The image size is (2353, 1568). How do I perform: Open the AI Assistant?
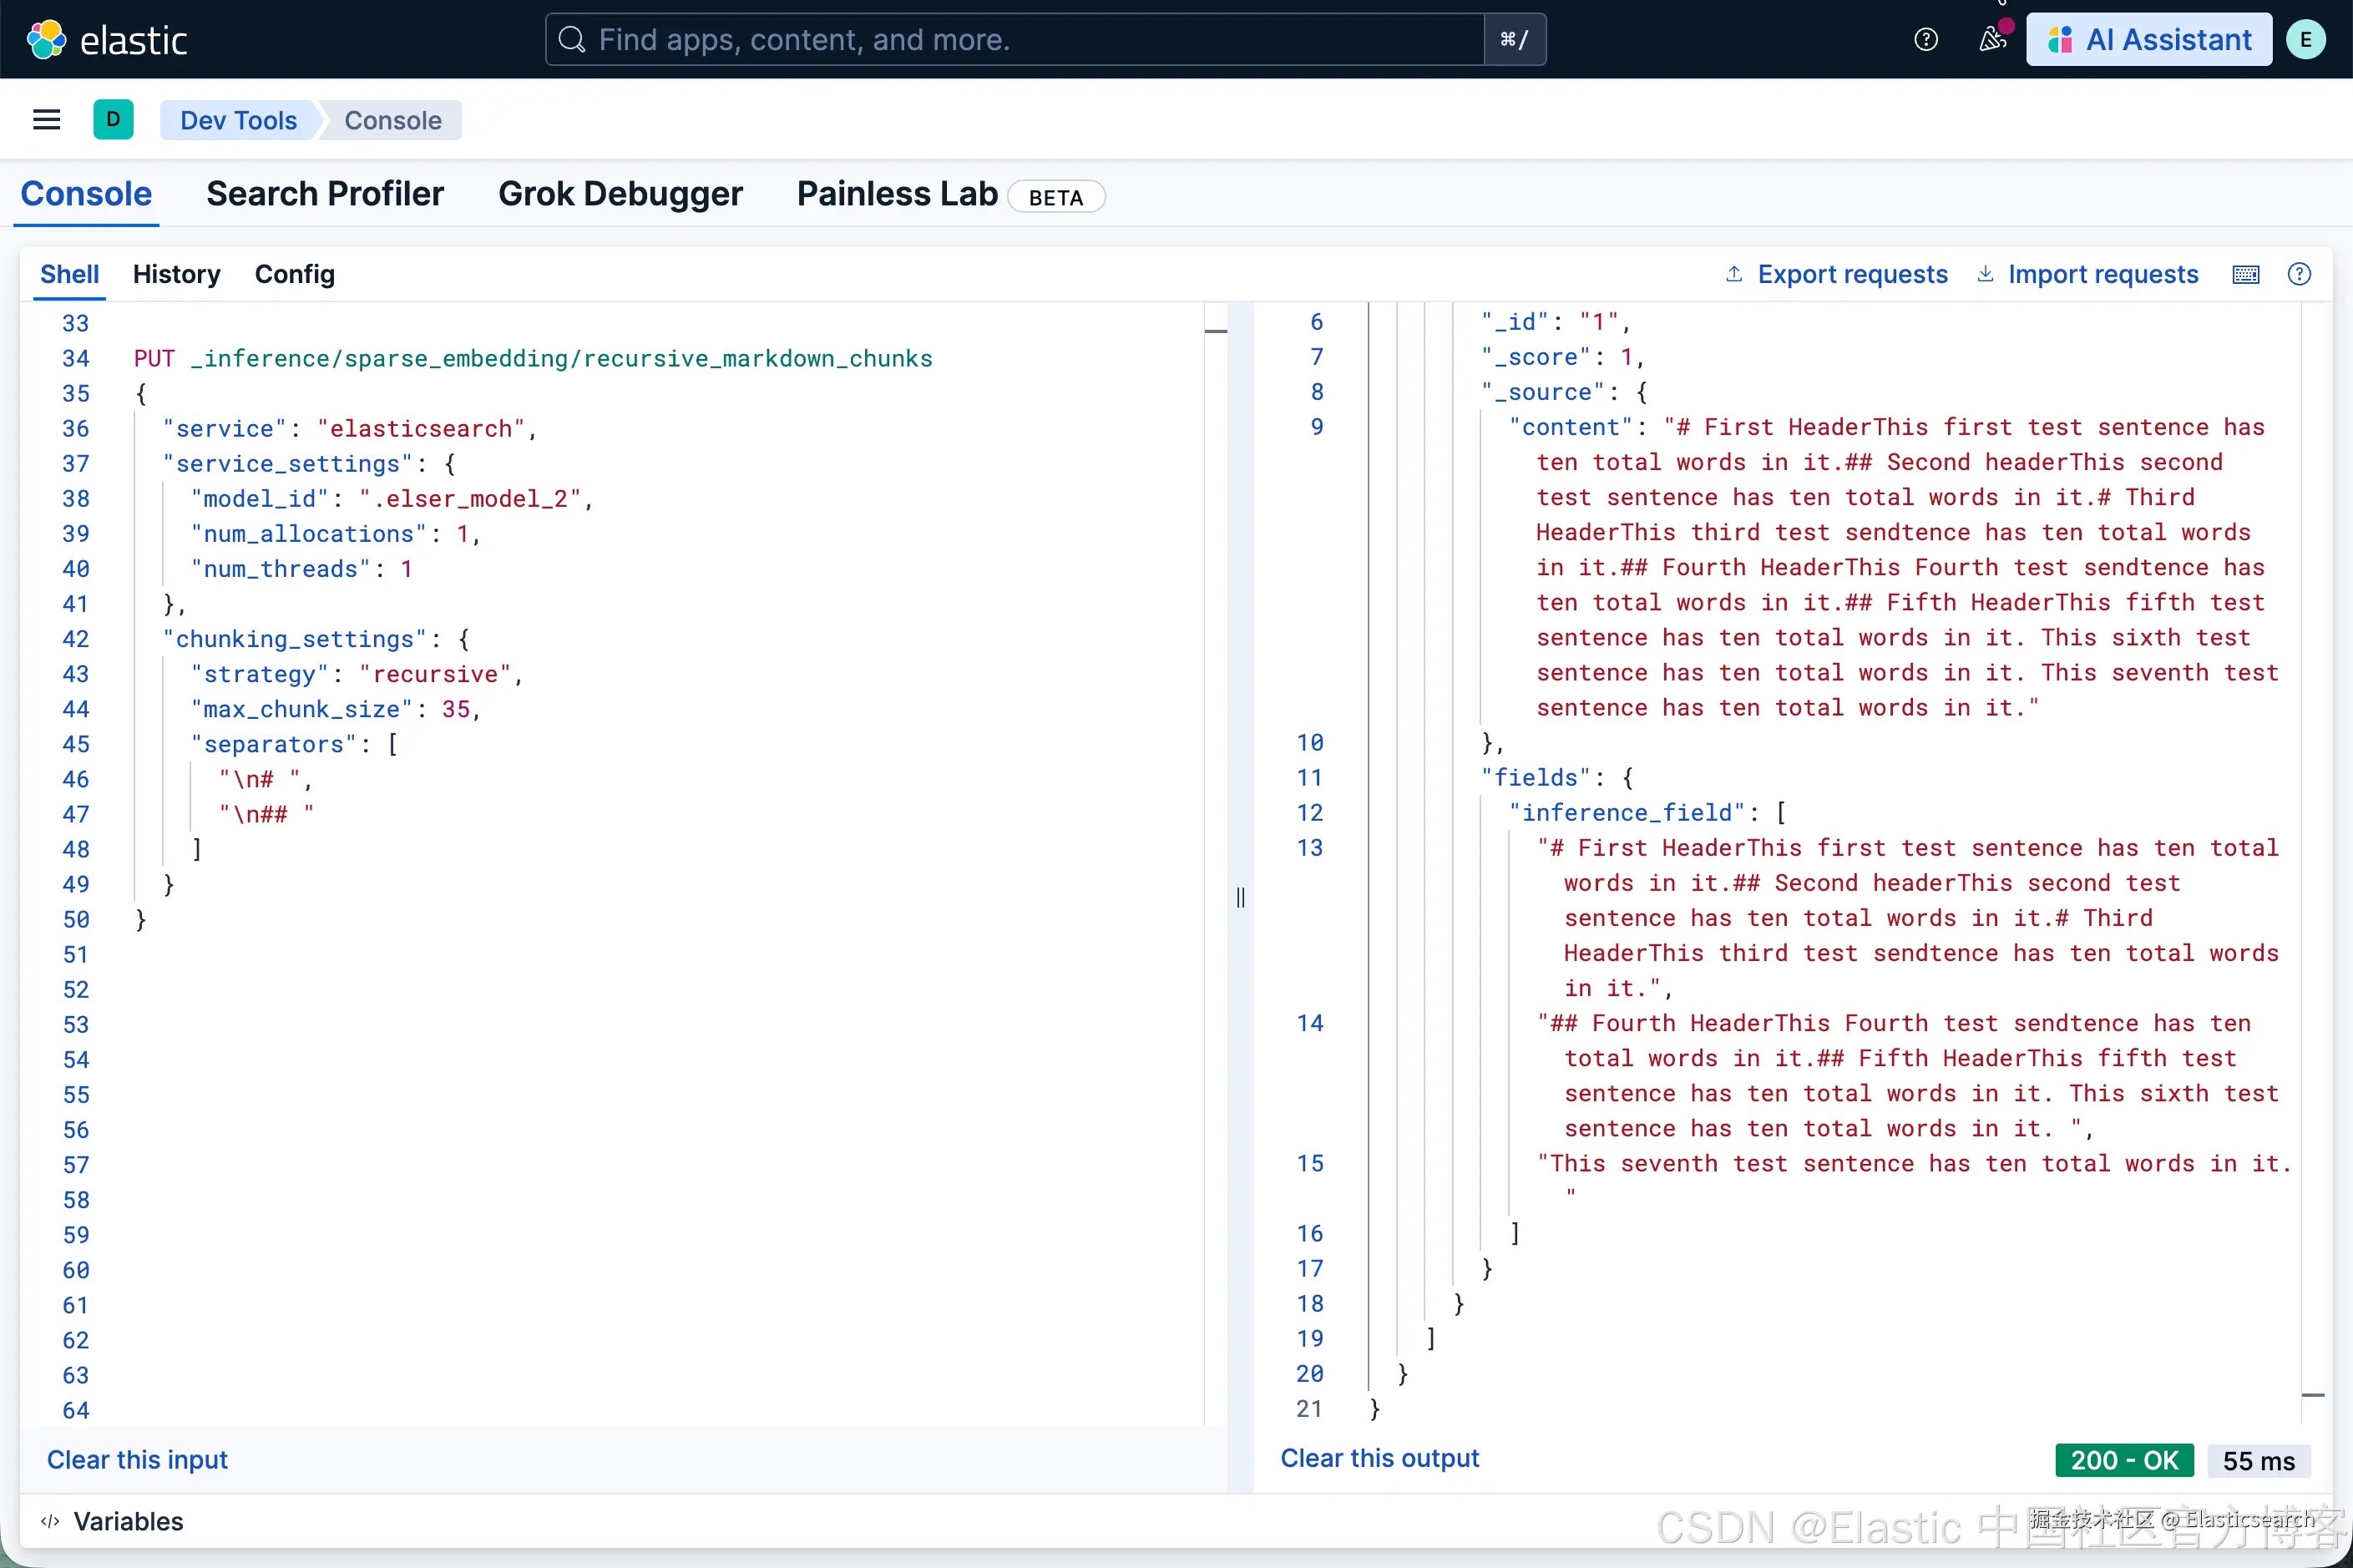[x=2149, y=40]
